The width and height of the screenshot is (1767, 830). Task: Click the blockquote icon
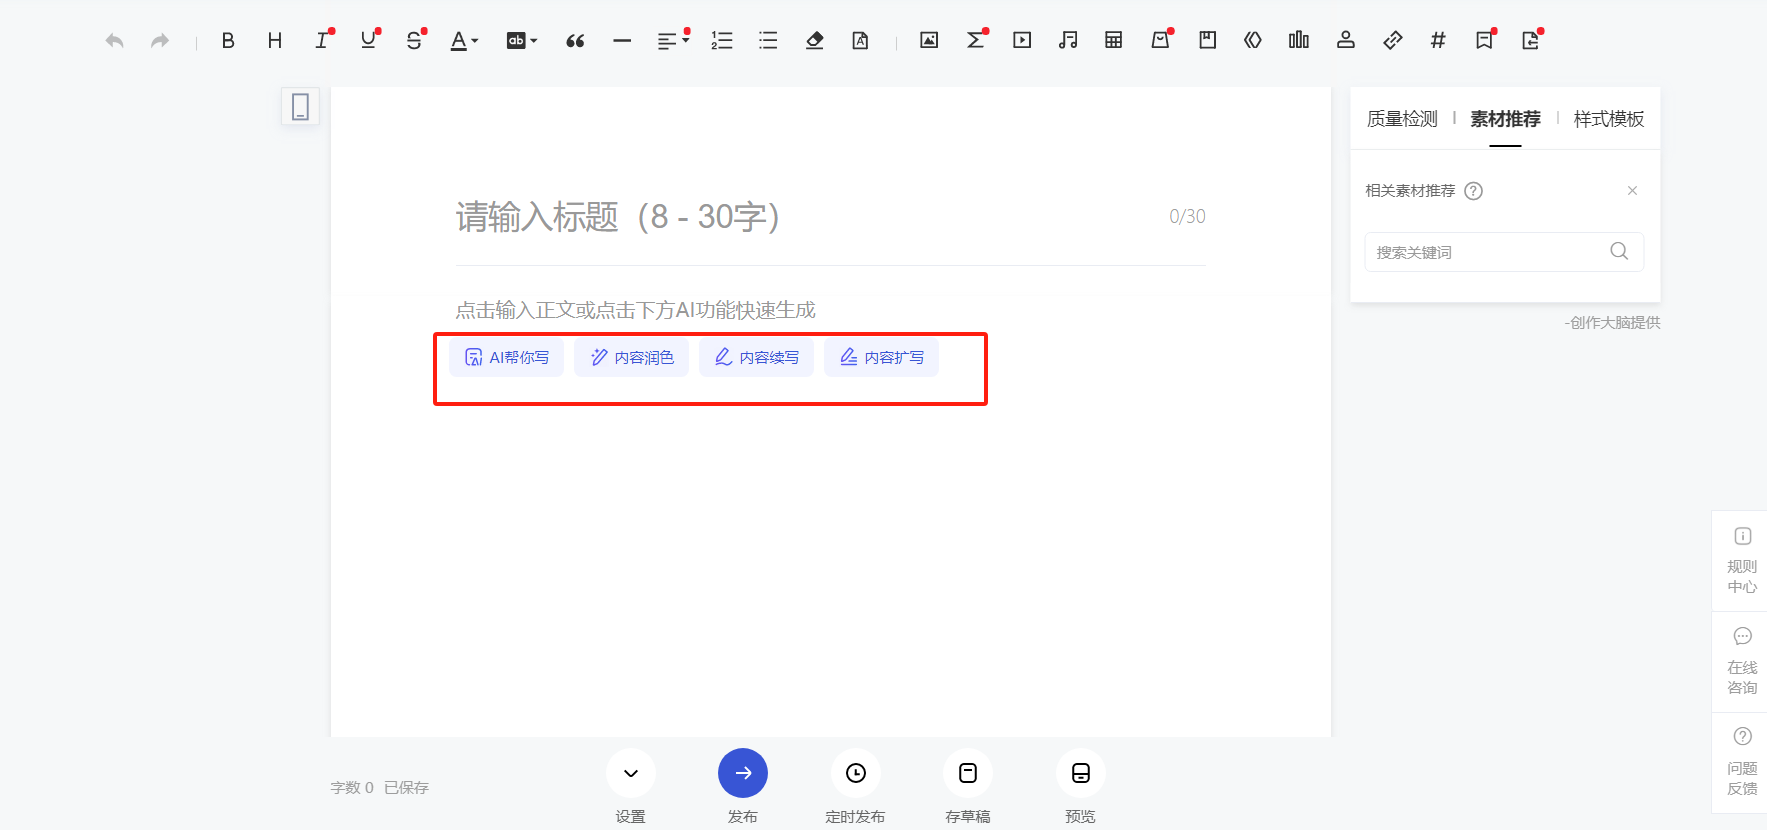pyautogui.click(x=575, y=41)
